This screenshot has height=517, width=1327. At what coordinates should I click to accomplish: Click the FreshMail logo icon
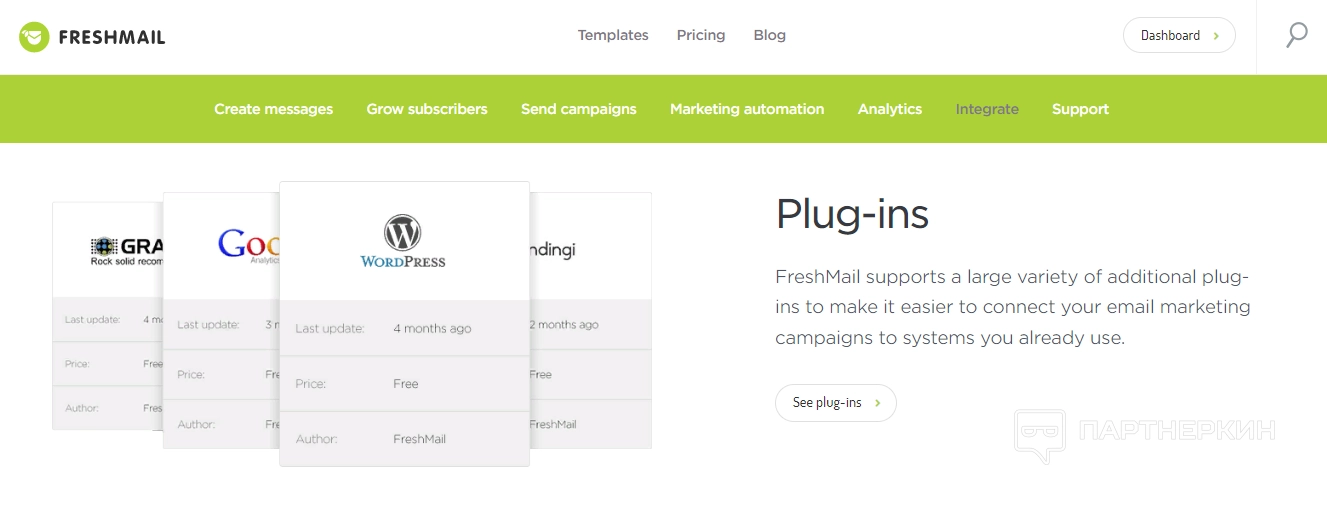coord(34,37)
